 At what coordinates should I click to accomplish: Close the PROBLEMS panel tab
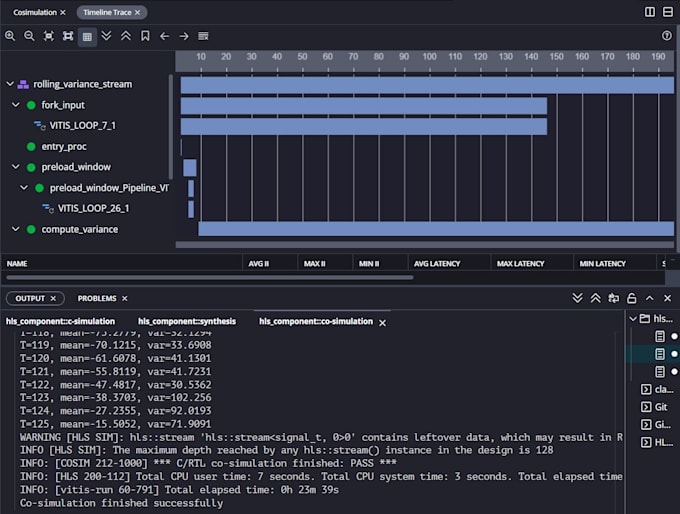click(x=124, y=298)
